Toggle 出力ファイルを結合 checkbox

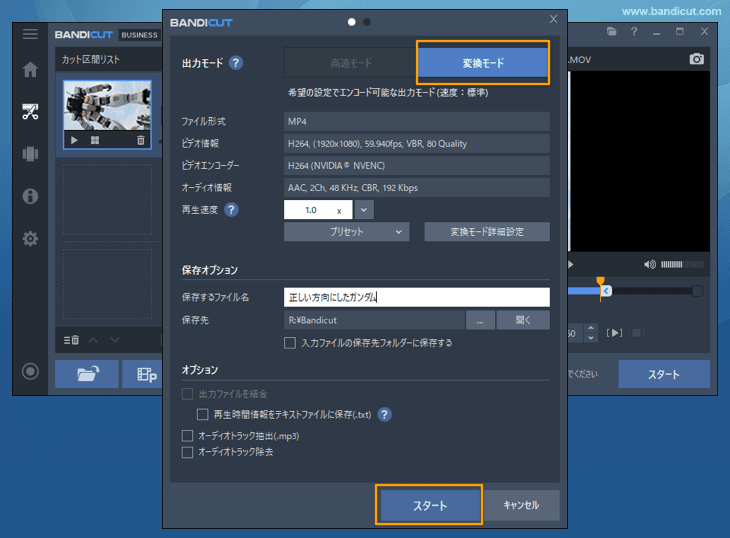[x=187, y=394]
